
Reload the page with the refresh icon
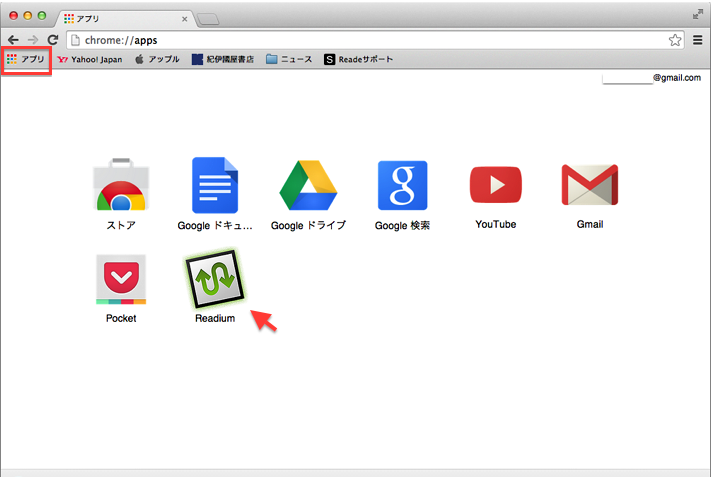[53, 40]
